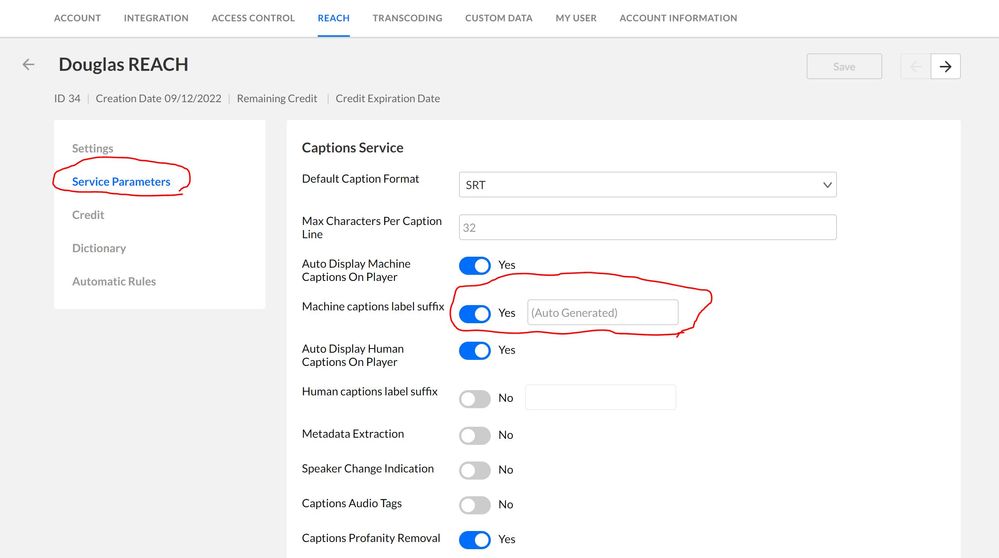Viewport: 999px width, 558px height.
Task: Click the Speaker Change Indication label
Action: (x=368, y=469)
